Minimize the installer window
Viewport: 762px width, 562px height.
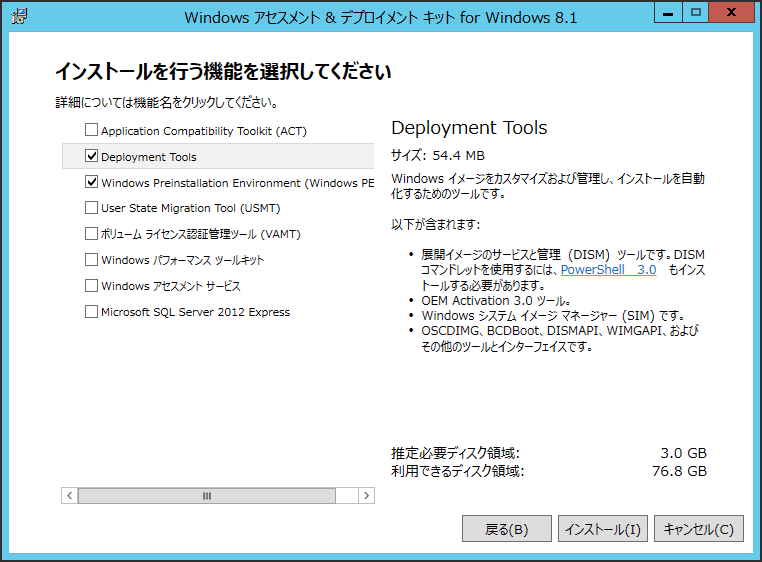[x=668, y=13]
